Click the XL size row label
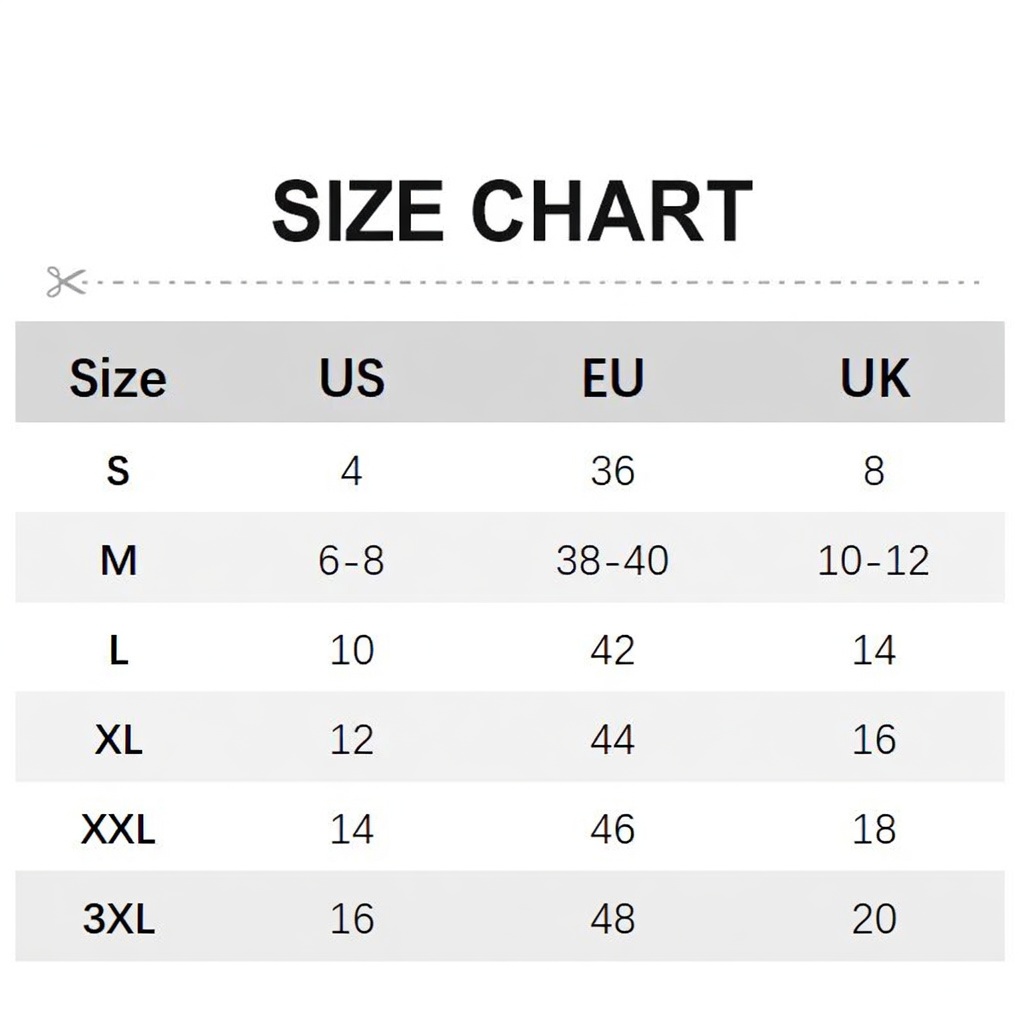1024x1024 pixels. pyautogui.click(x=118, y=740)
